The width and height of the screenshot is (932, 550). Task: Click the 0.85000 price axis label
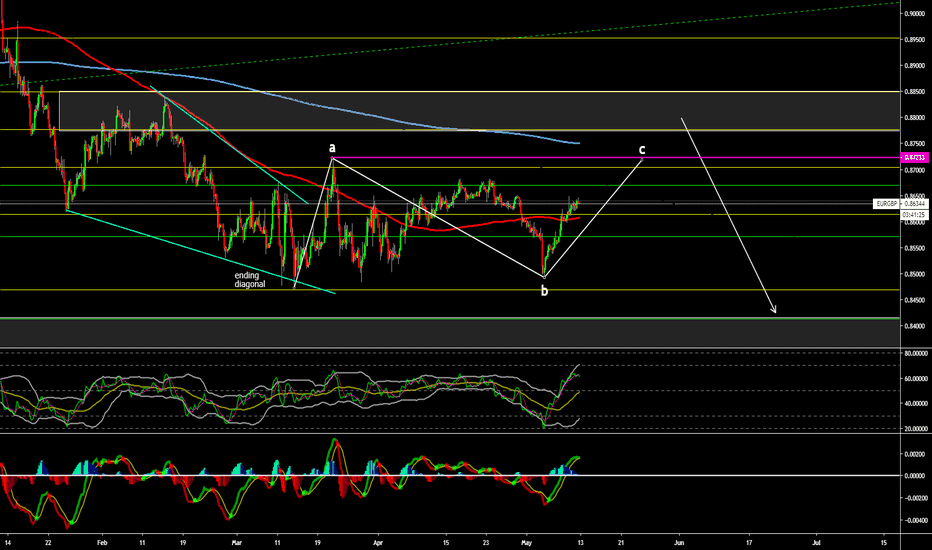(x=915, y=274)
